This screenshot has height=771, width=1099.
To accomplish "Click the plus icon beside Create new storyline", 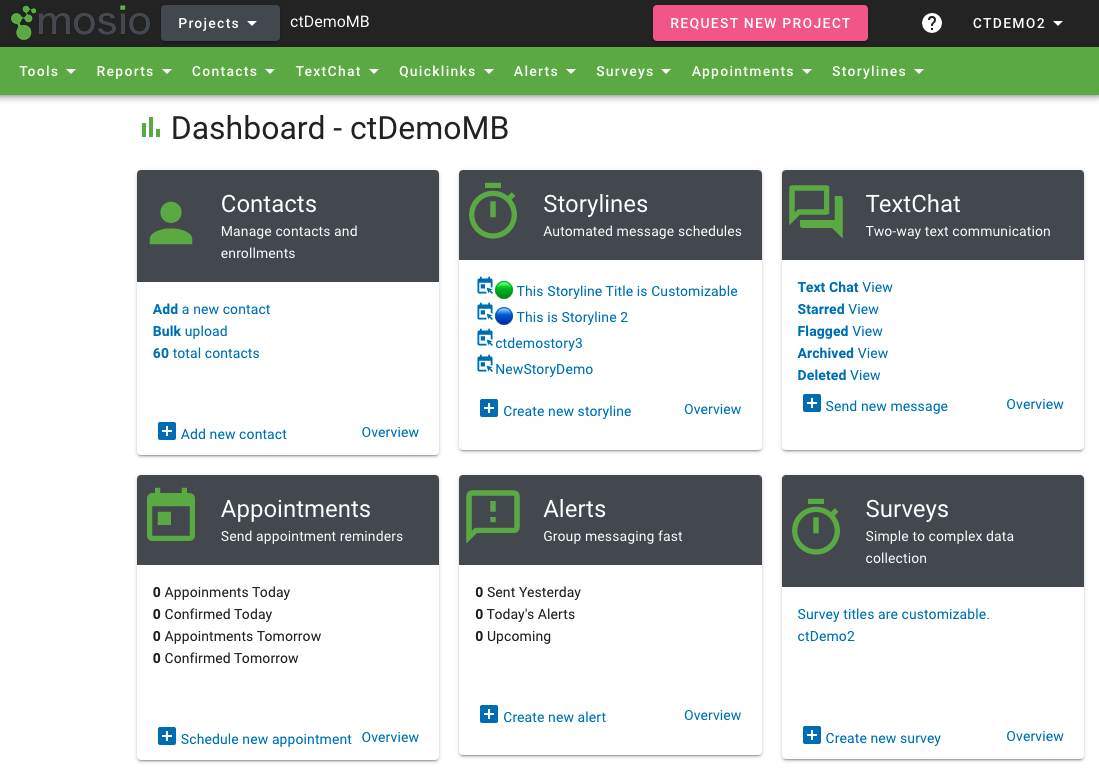I will pyautogui.click(x=489, y=408).
